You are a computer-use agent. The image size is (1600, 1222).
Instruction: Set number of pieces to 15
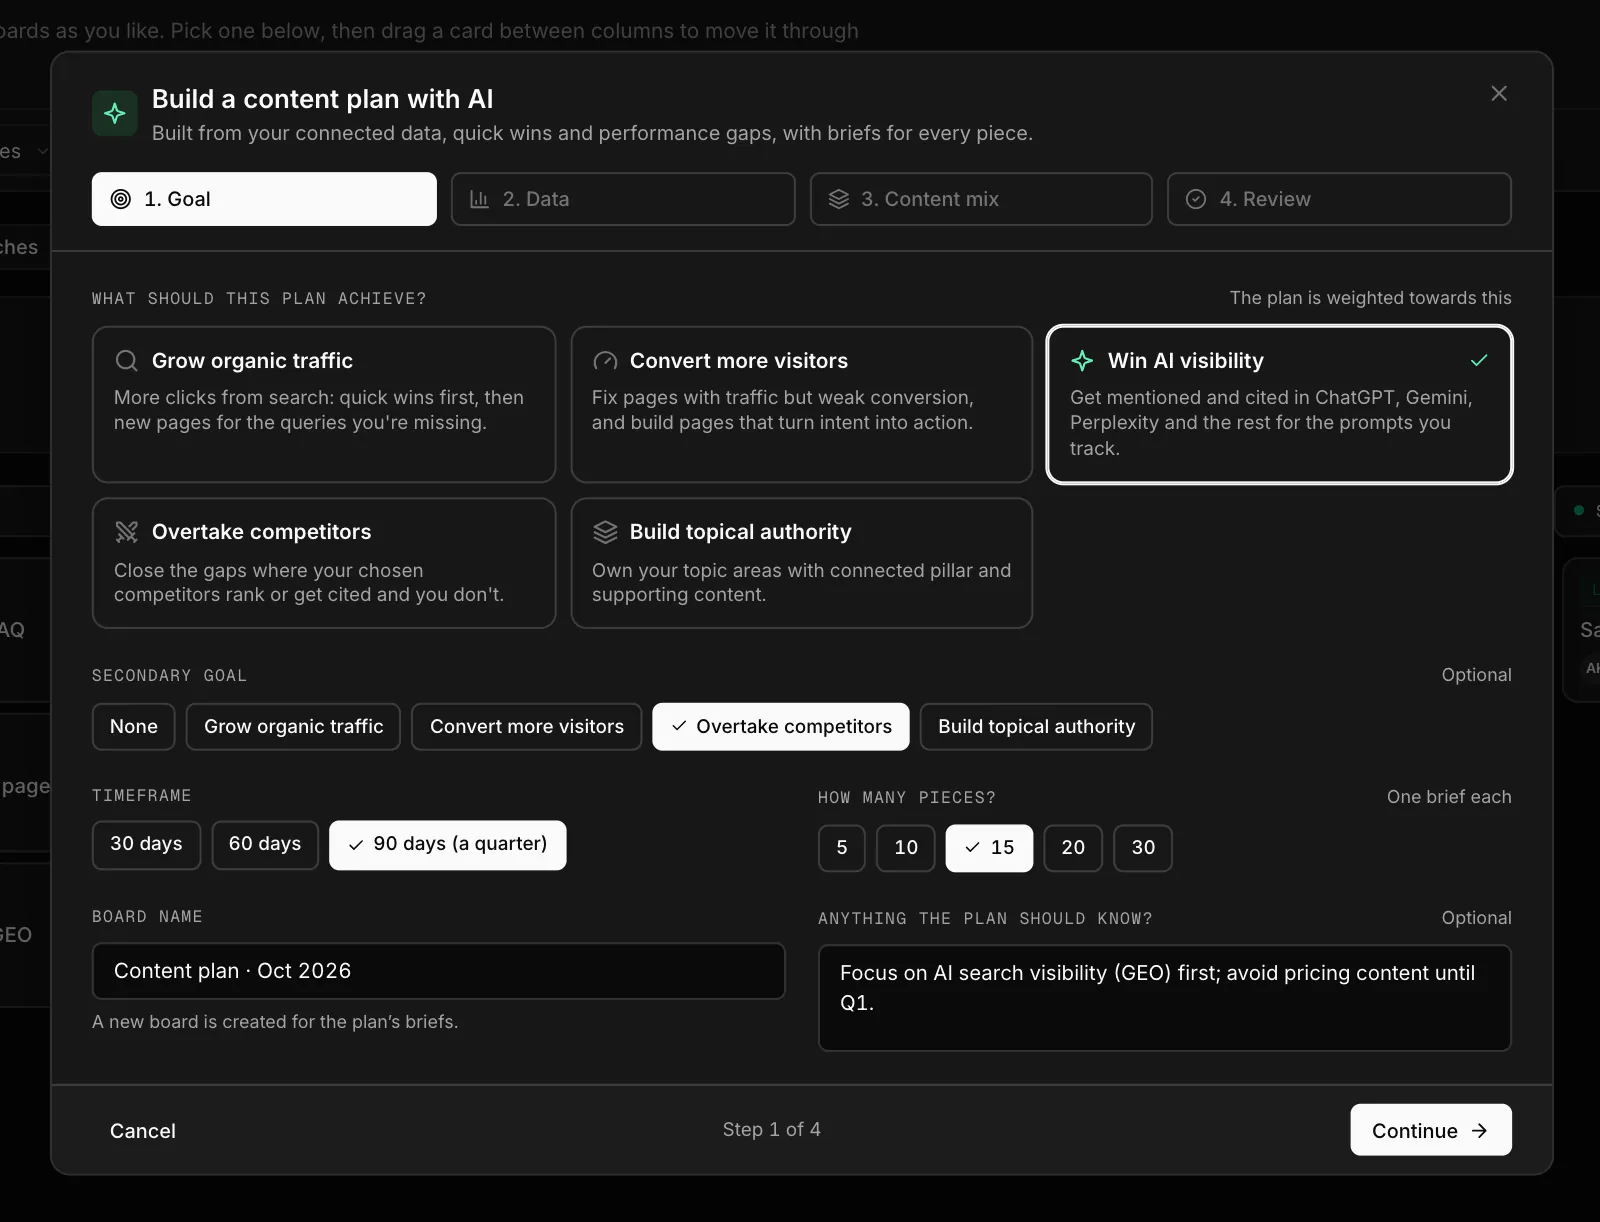point(989,848)
